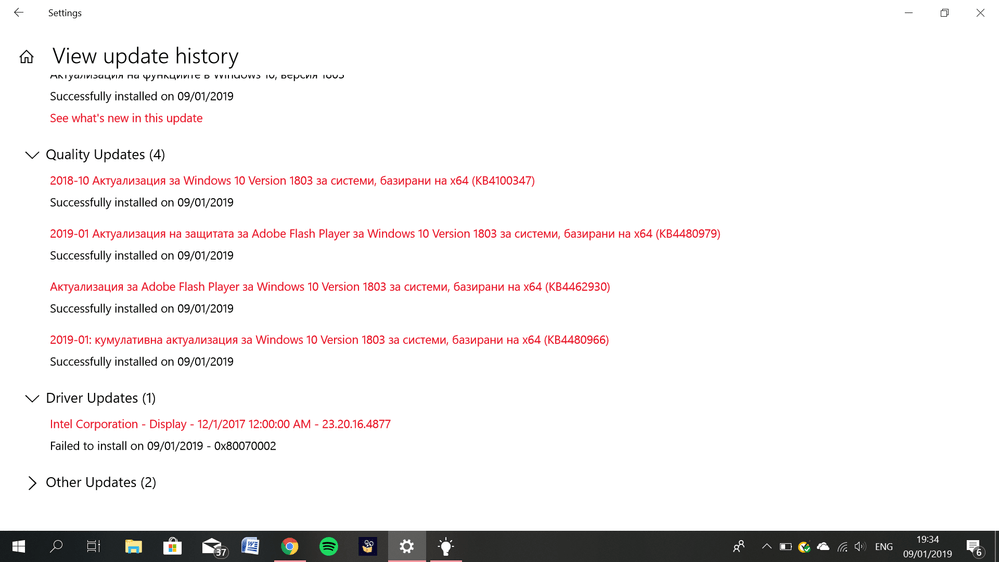999x562 pixels.
Task: Click the Settings gear taskbar icon
Action: coord(406,547)
